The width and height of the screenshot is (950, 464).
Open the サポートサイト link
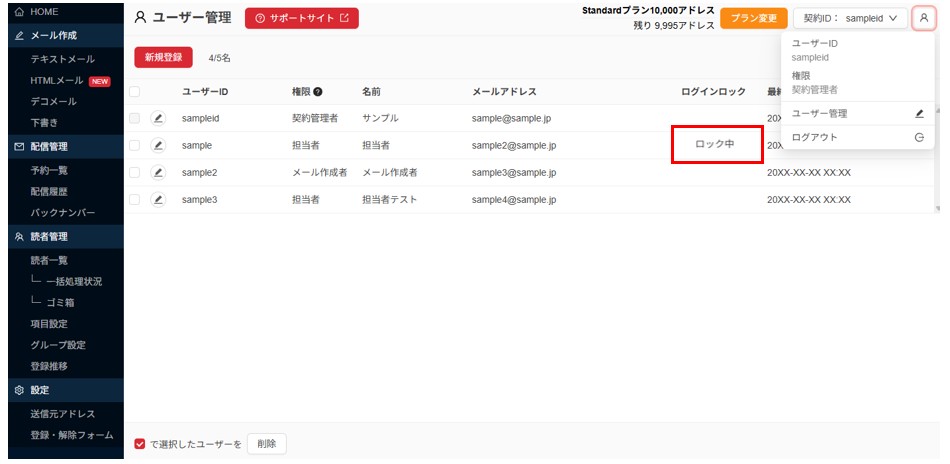pos(302,18)
